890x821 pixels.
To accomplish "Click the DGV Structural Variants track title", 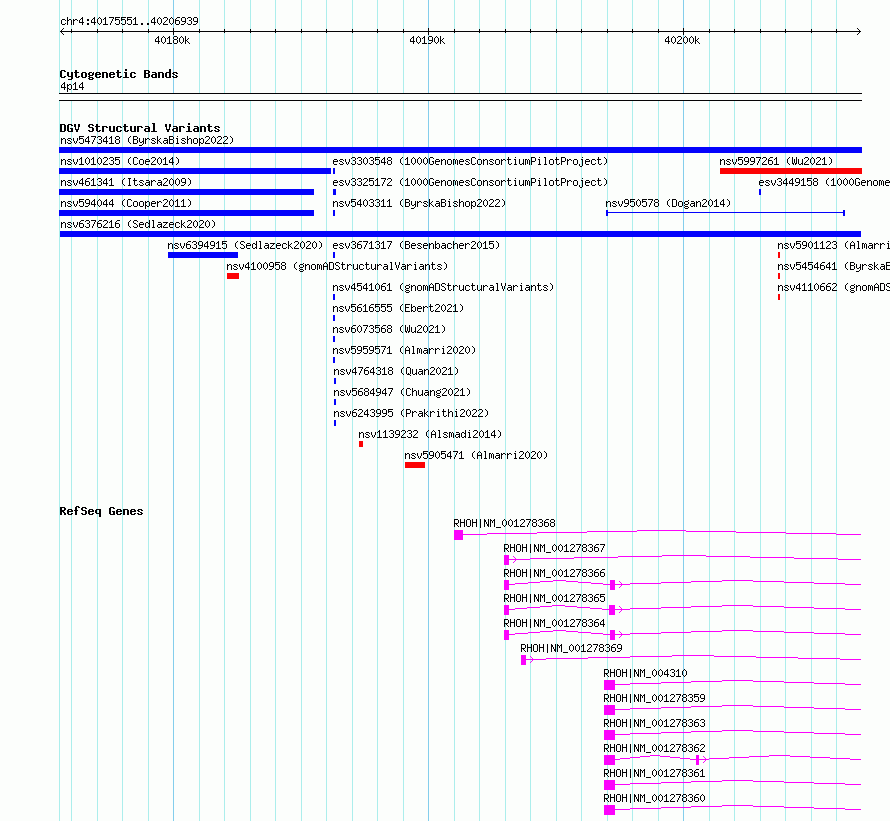I will click(140, 128).
